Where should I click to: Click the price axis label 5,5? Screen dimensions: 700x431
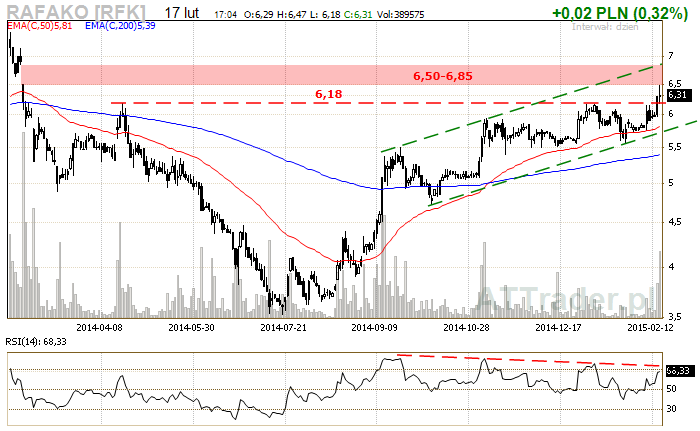tap(675, 147)
